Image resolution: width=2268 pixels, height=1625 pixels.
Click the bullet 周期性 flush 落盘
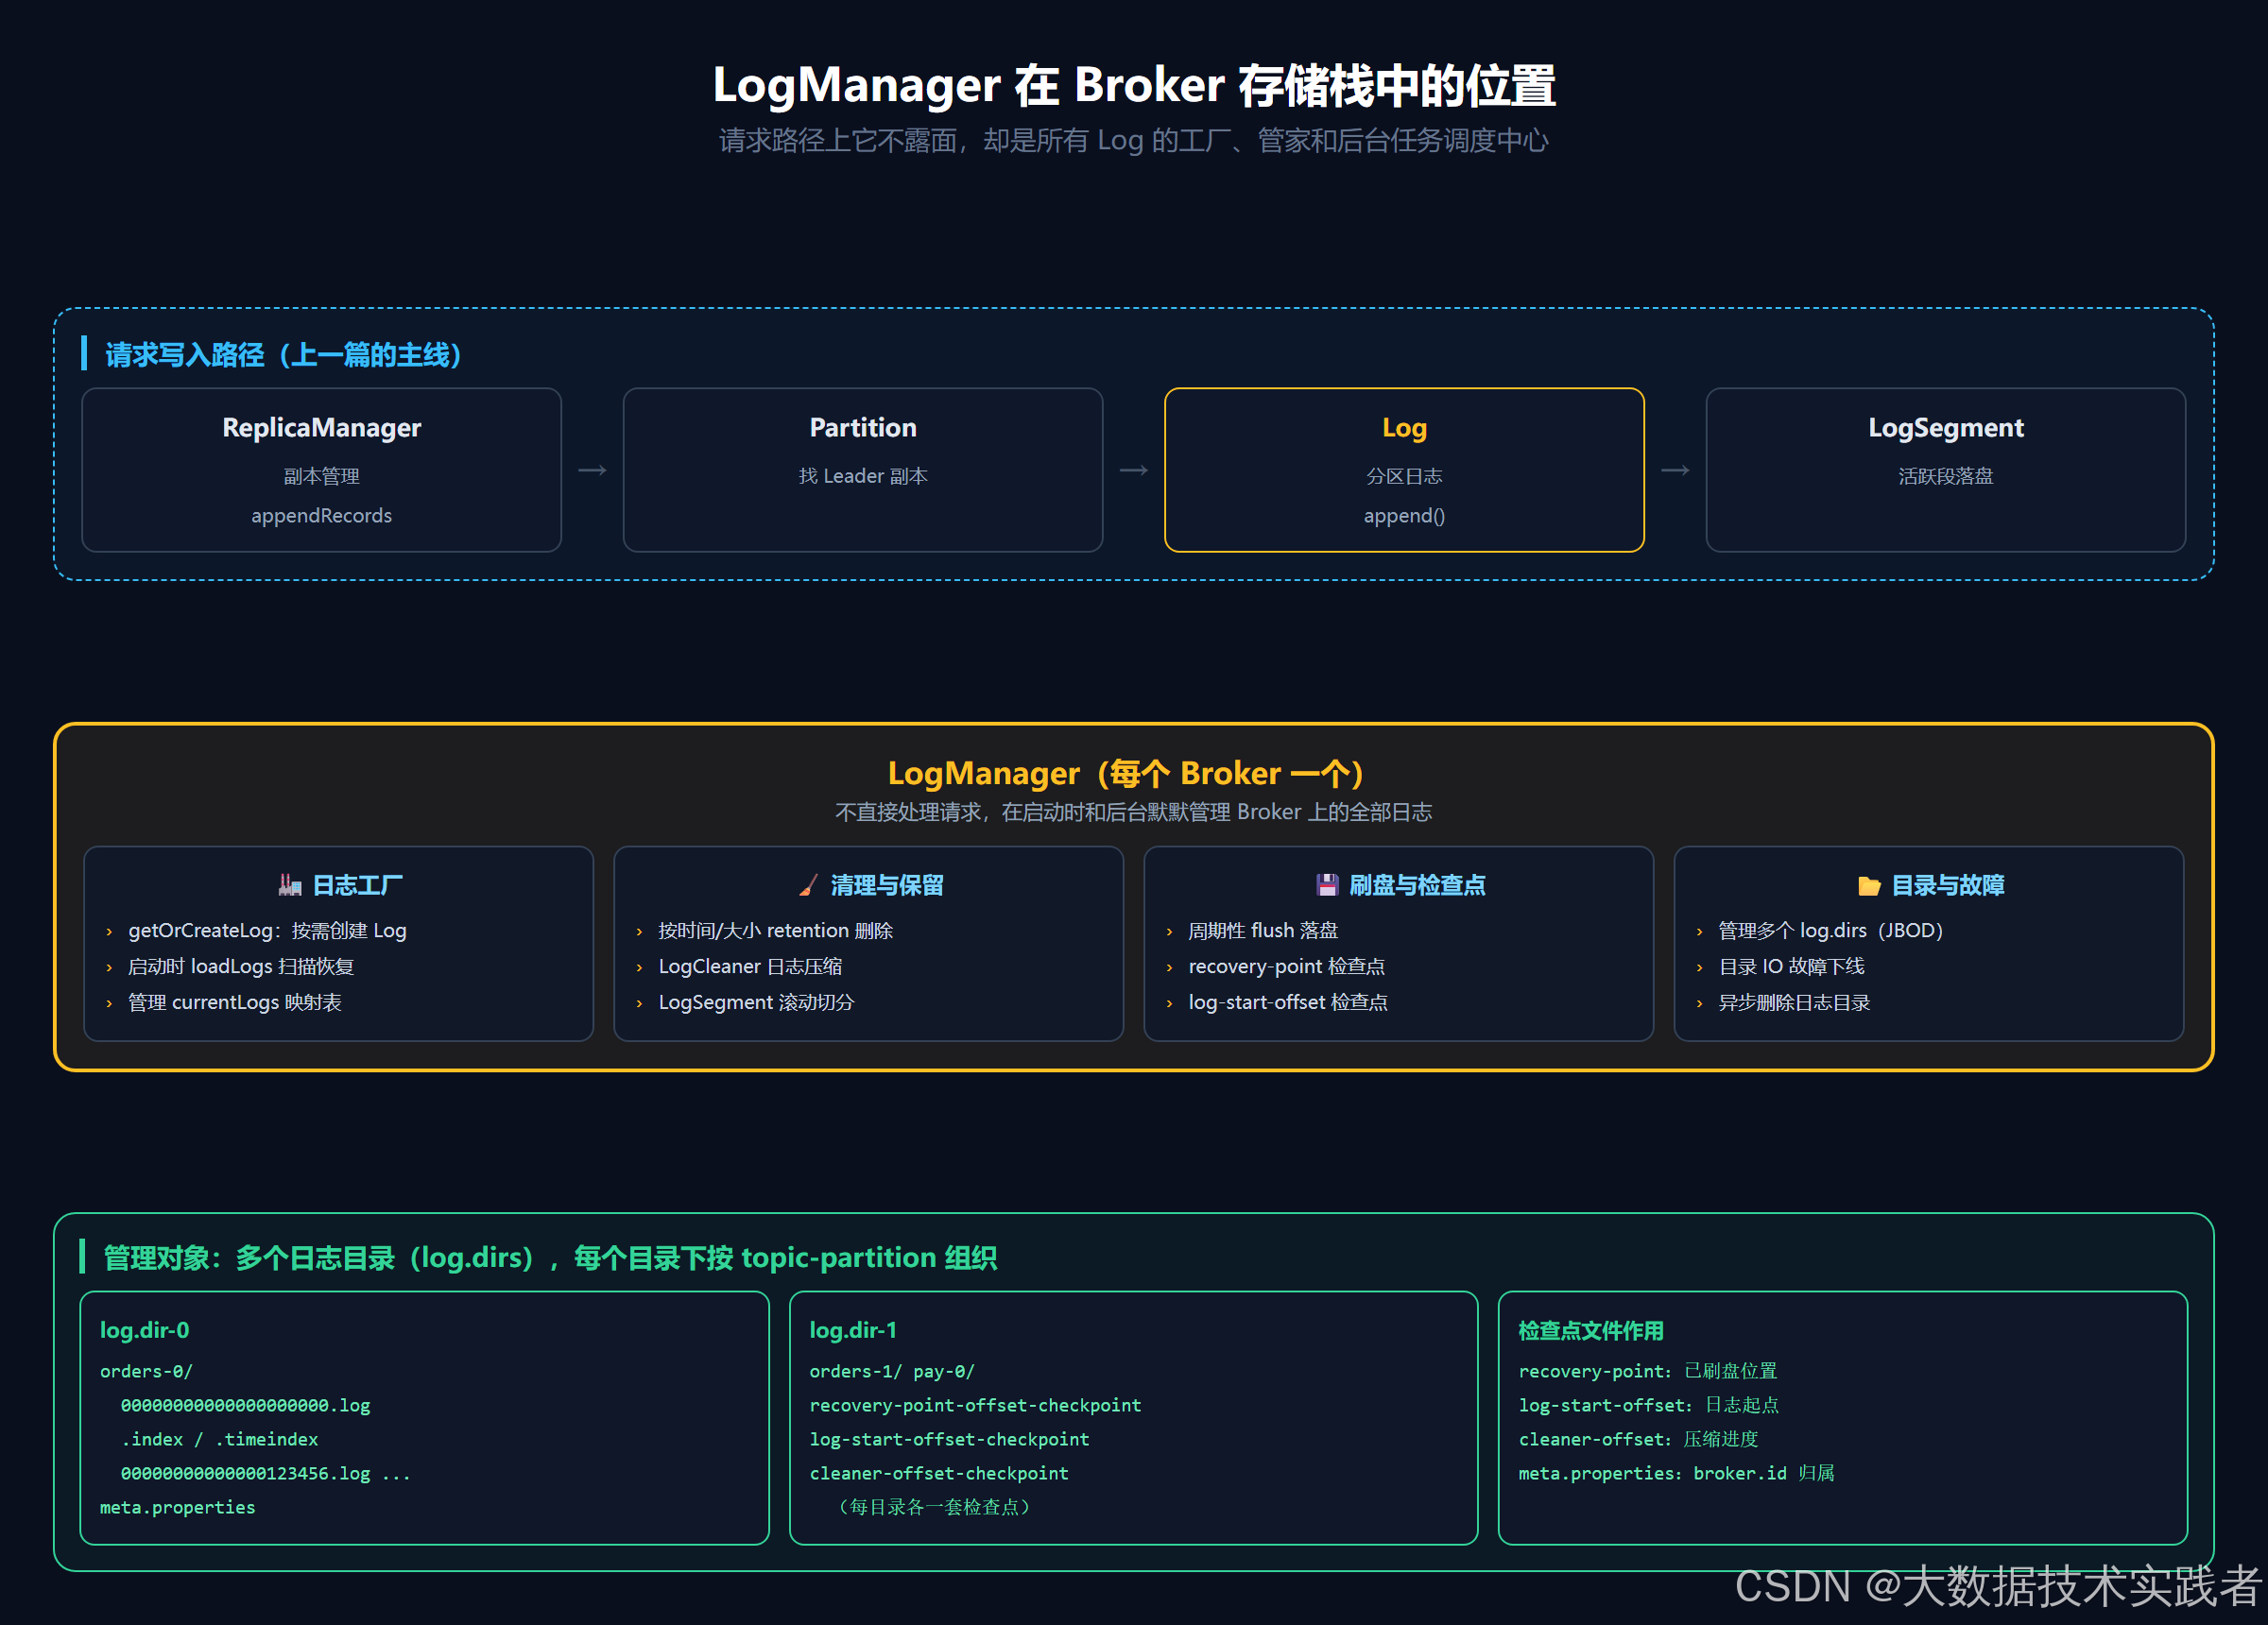click(1263, 930)
